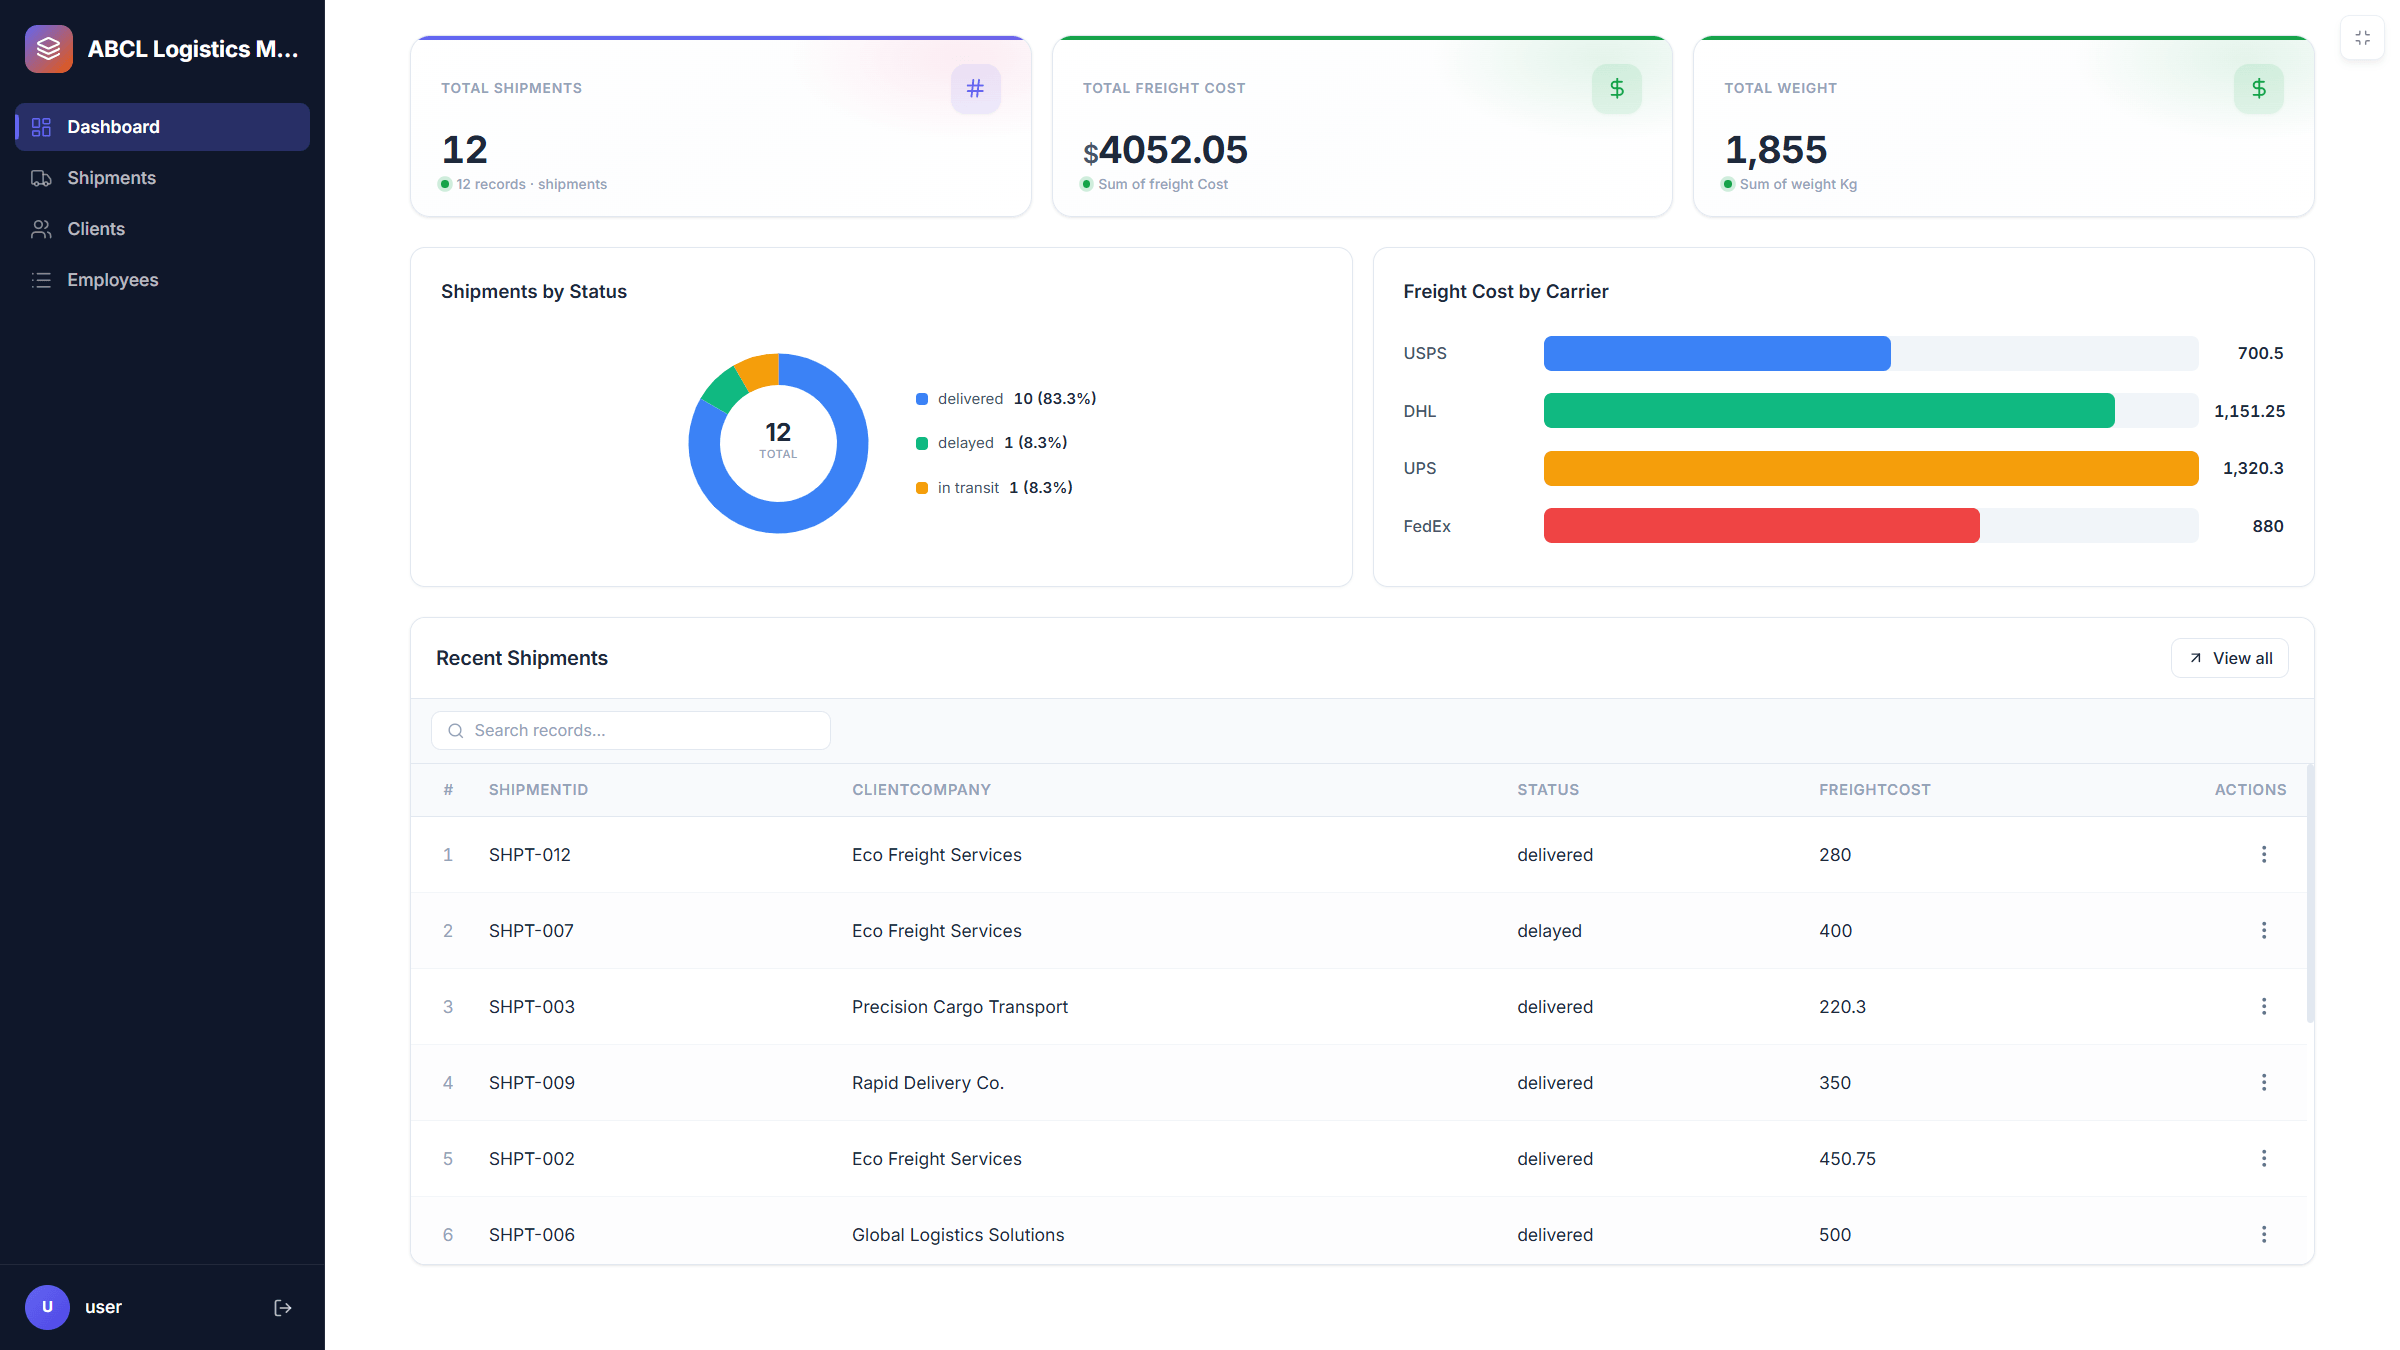Viewport: 2400px width, 1350px height.
Task: Click the donut chart center total
Action: point(778,440)
